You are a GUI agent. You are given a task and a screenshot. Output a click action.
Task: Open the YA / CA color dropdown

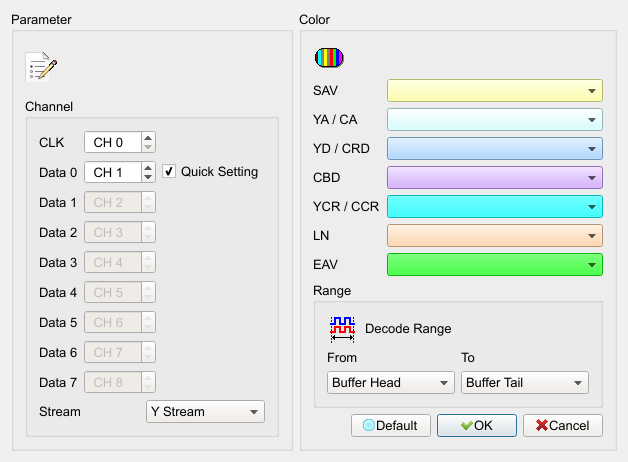[495, 120]
